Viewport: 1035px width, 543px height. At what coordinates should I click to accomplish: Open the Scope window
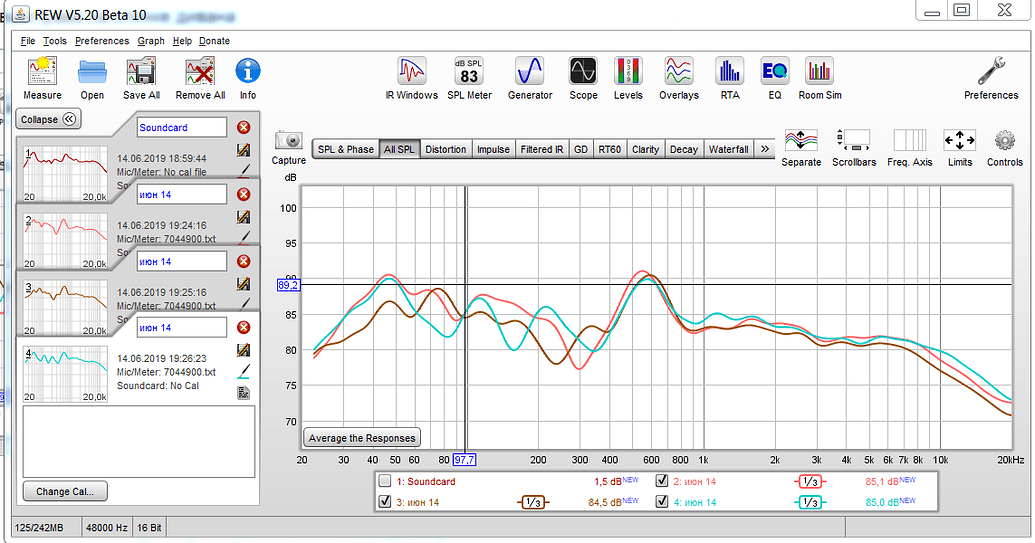point(583,78)
